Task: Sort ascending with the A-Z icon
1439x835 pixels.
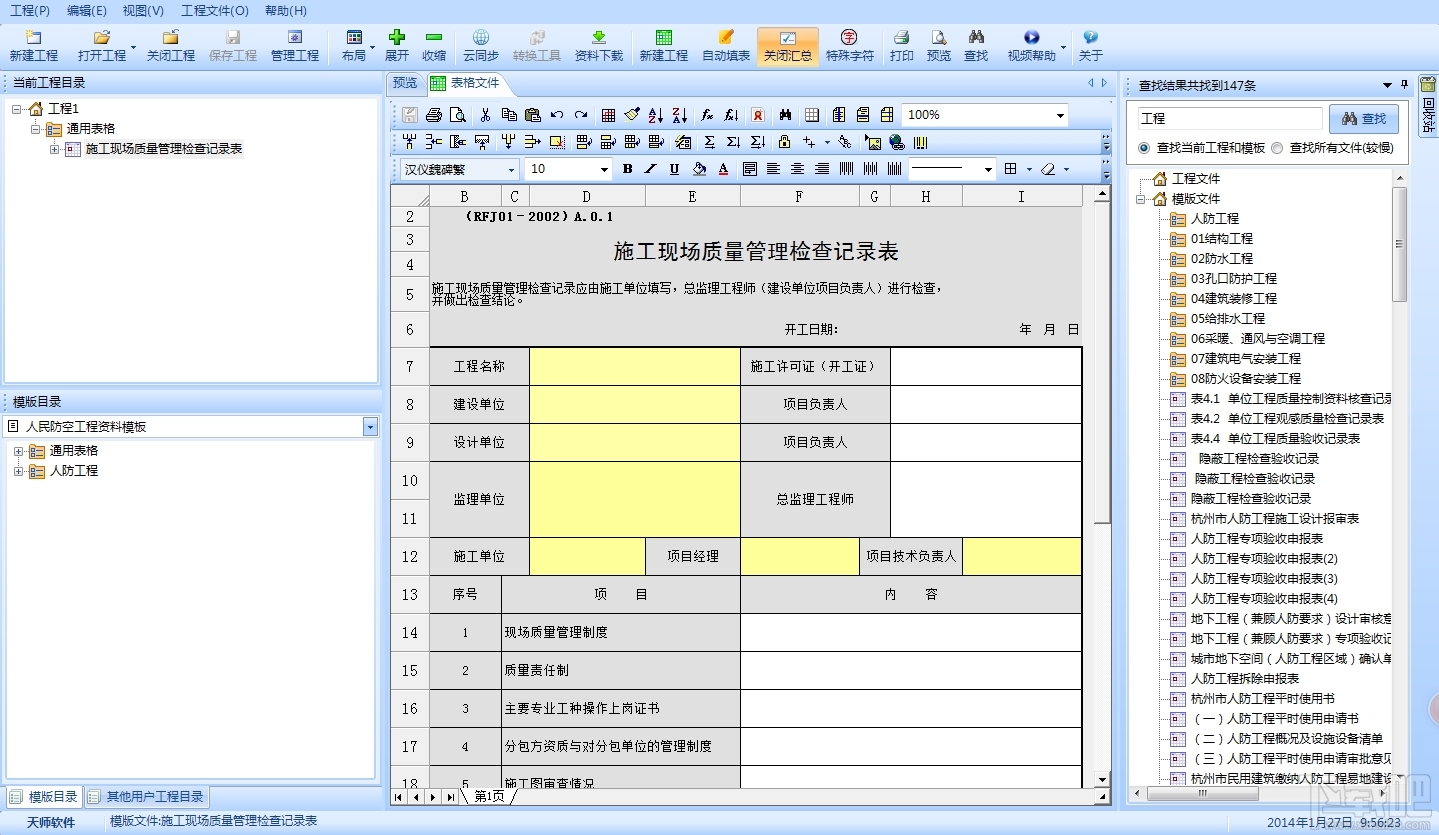Action: point(656,115)
